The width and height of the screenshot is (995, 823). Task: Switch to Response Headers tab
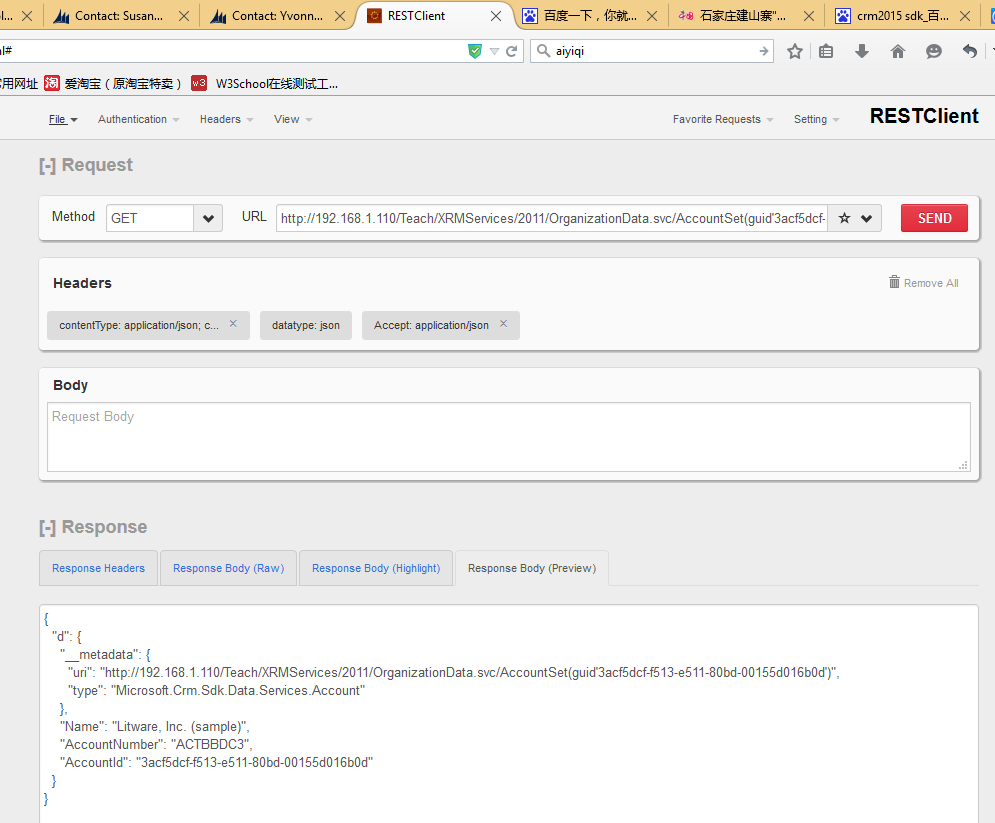pyautogui.click(x=98, y=568)
